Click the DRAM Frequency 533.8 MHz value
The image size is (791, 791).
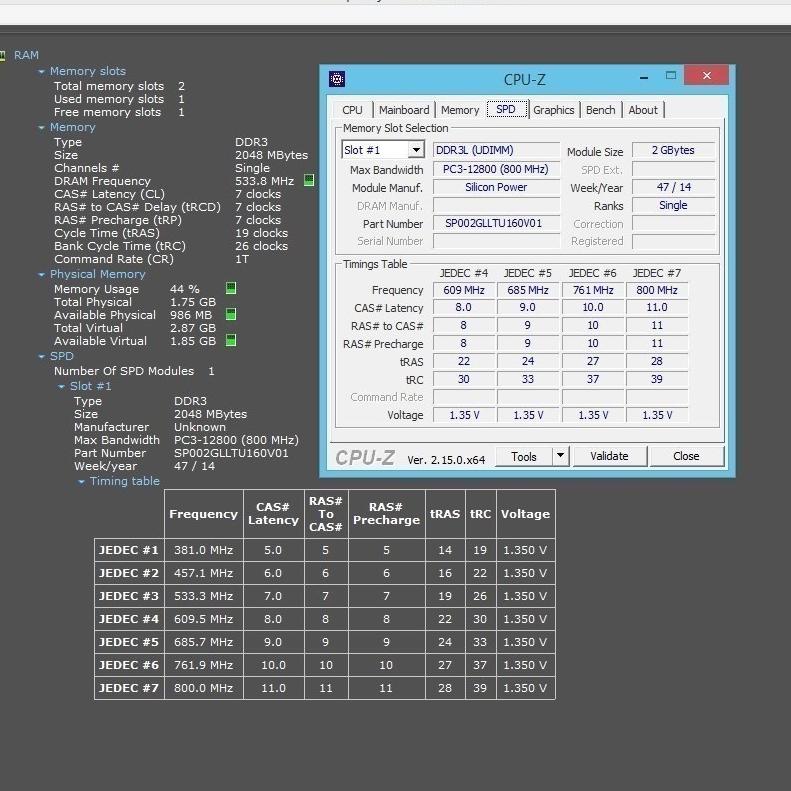point(264,181)
